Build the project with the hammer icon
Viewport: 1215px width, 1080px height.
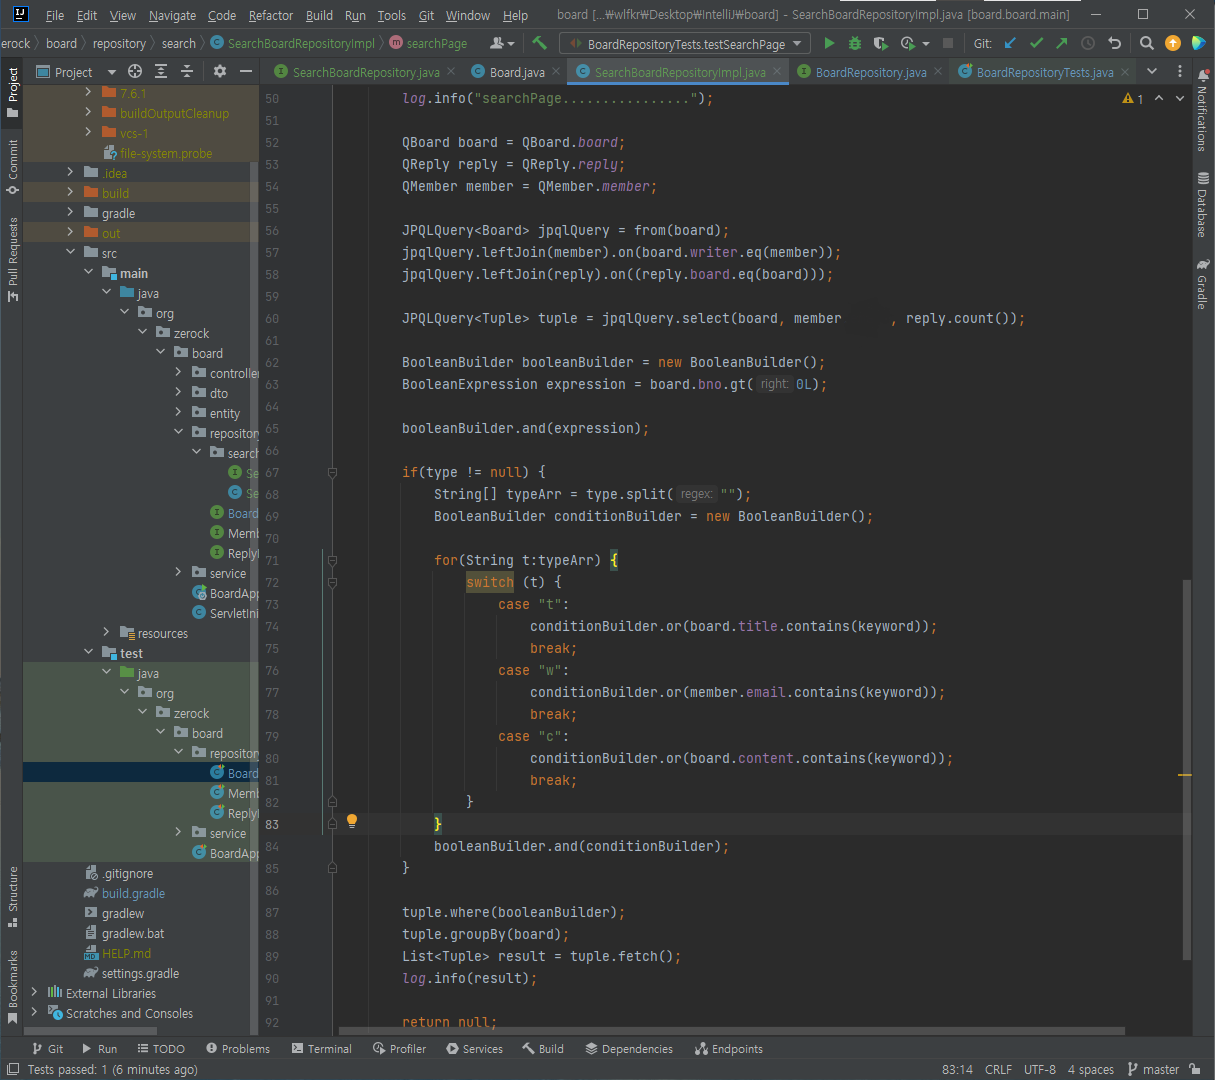click(x=540, y=43)
